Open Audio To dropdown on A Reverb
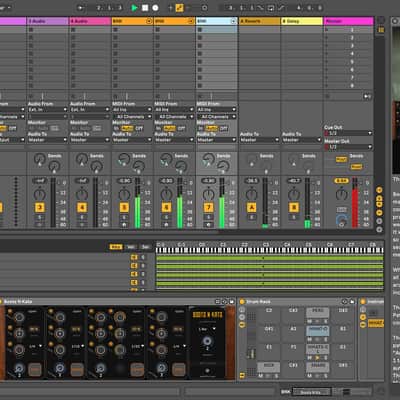The height and width of the screenshot is (400, 400). pyautogui.click(x=259, y=140)
